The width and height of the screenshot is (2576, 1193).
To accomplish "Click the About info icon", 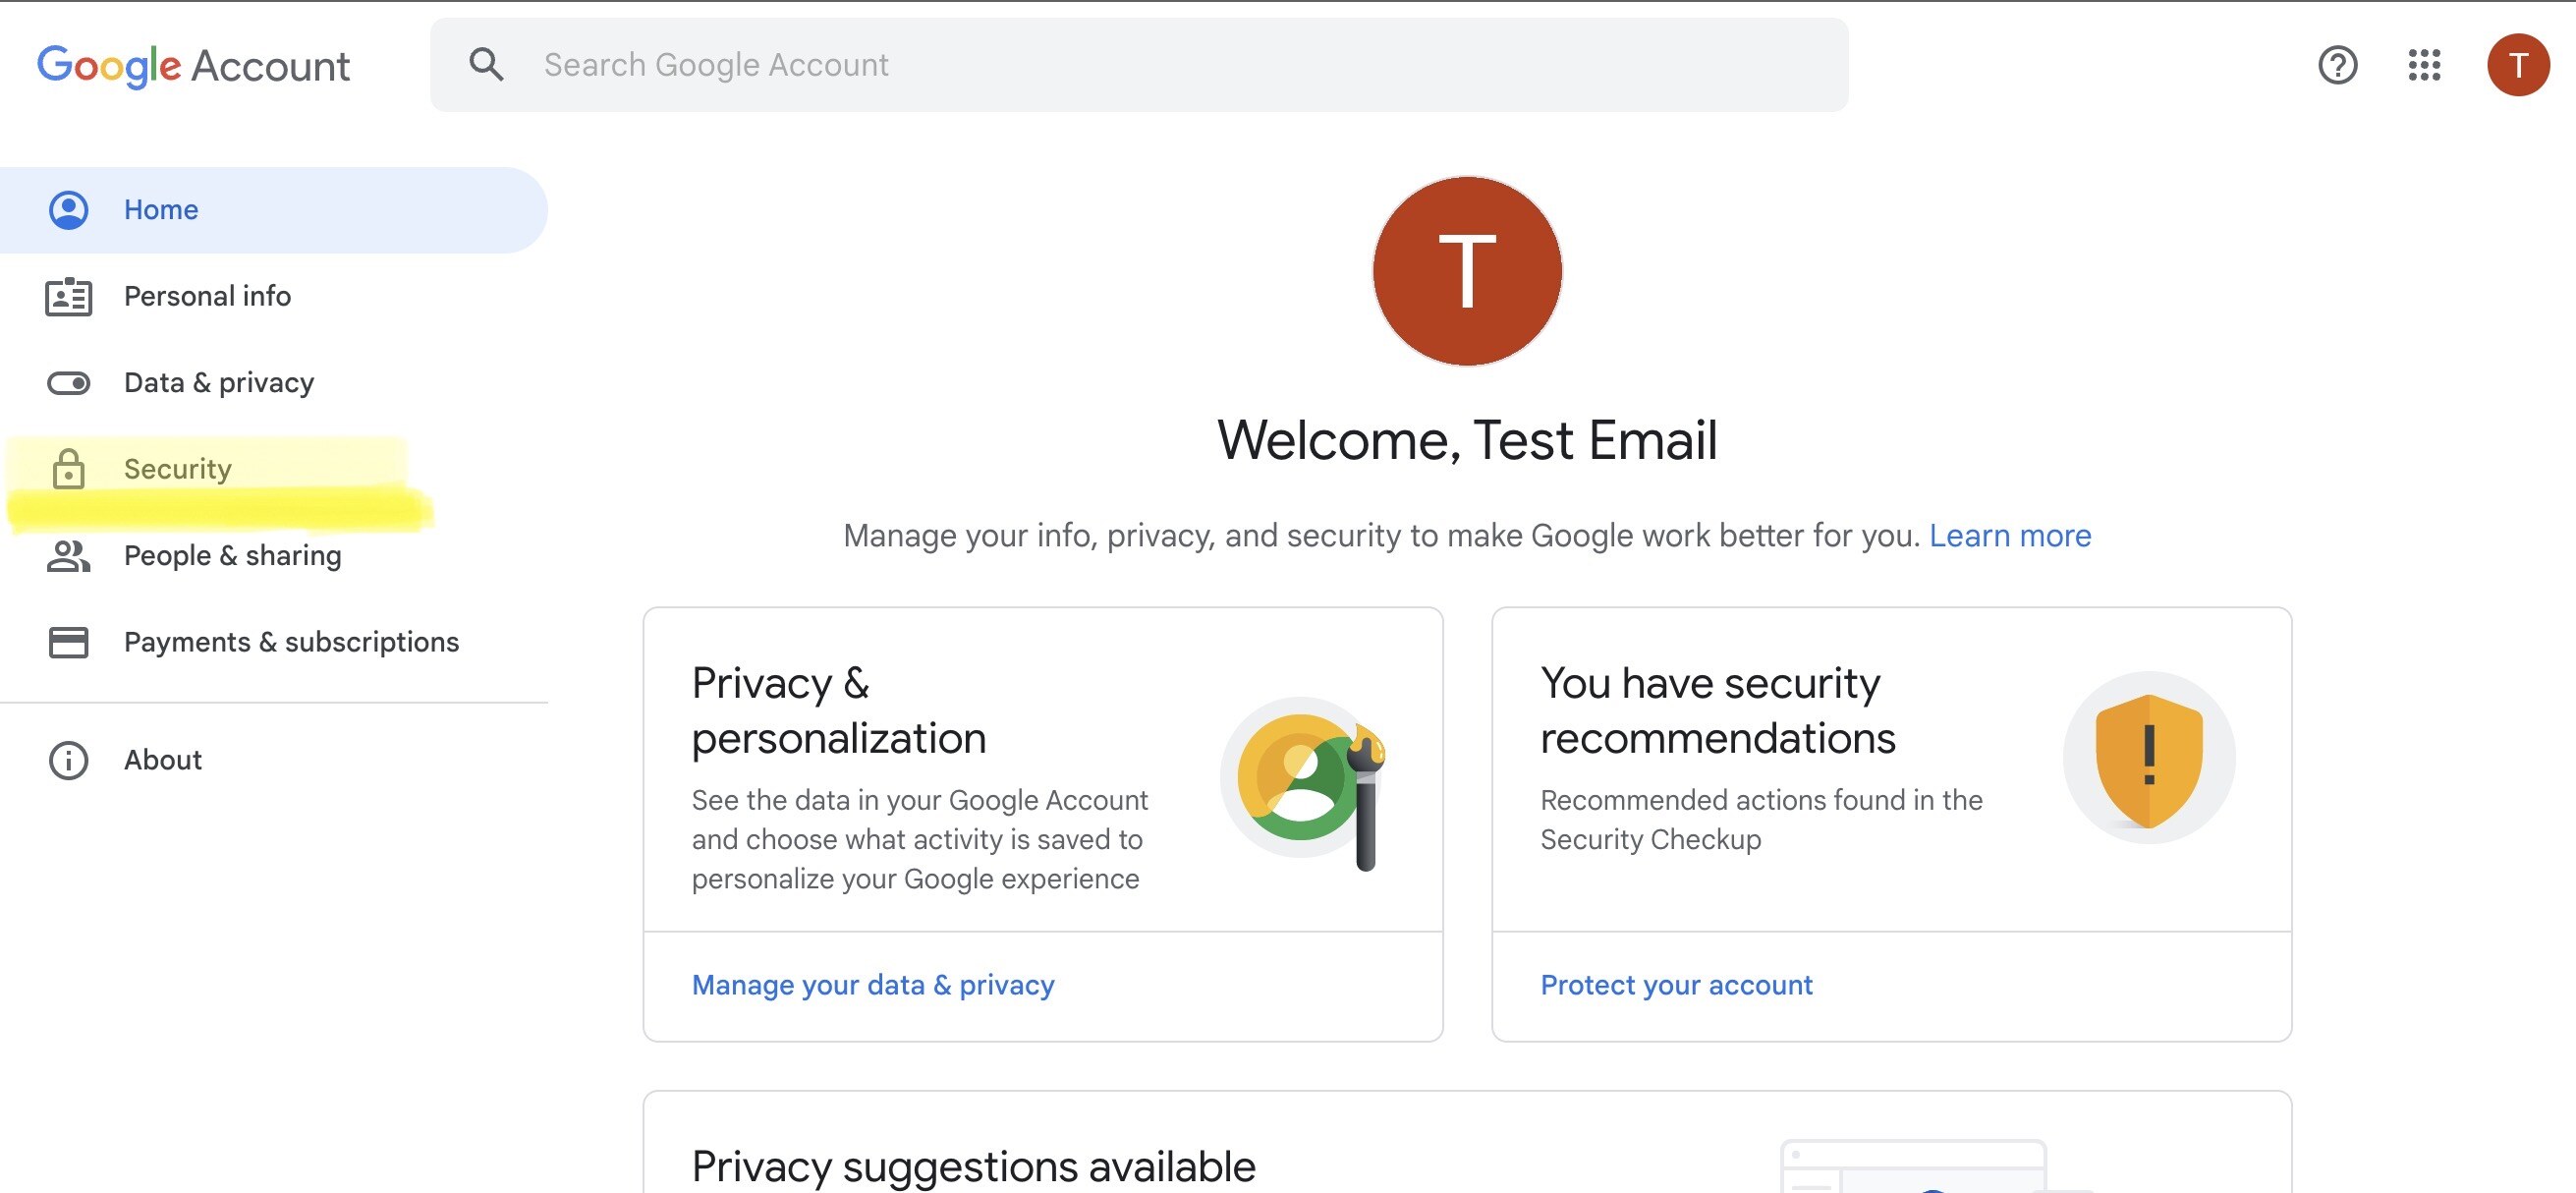I will 68,760.
